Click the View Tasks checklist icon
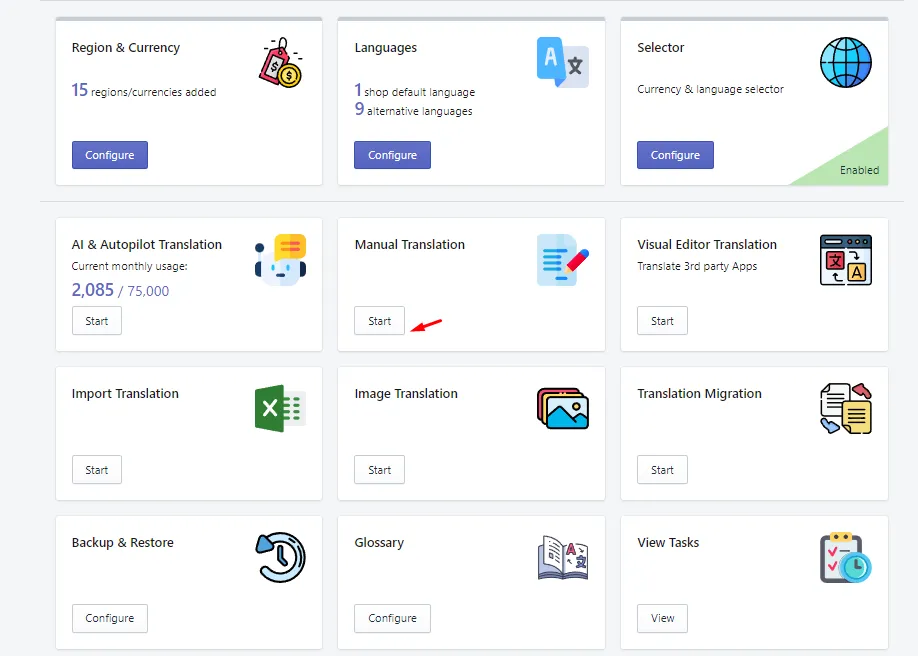918x656 pixels. click(x=845, y=558)
